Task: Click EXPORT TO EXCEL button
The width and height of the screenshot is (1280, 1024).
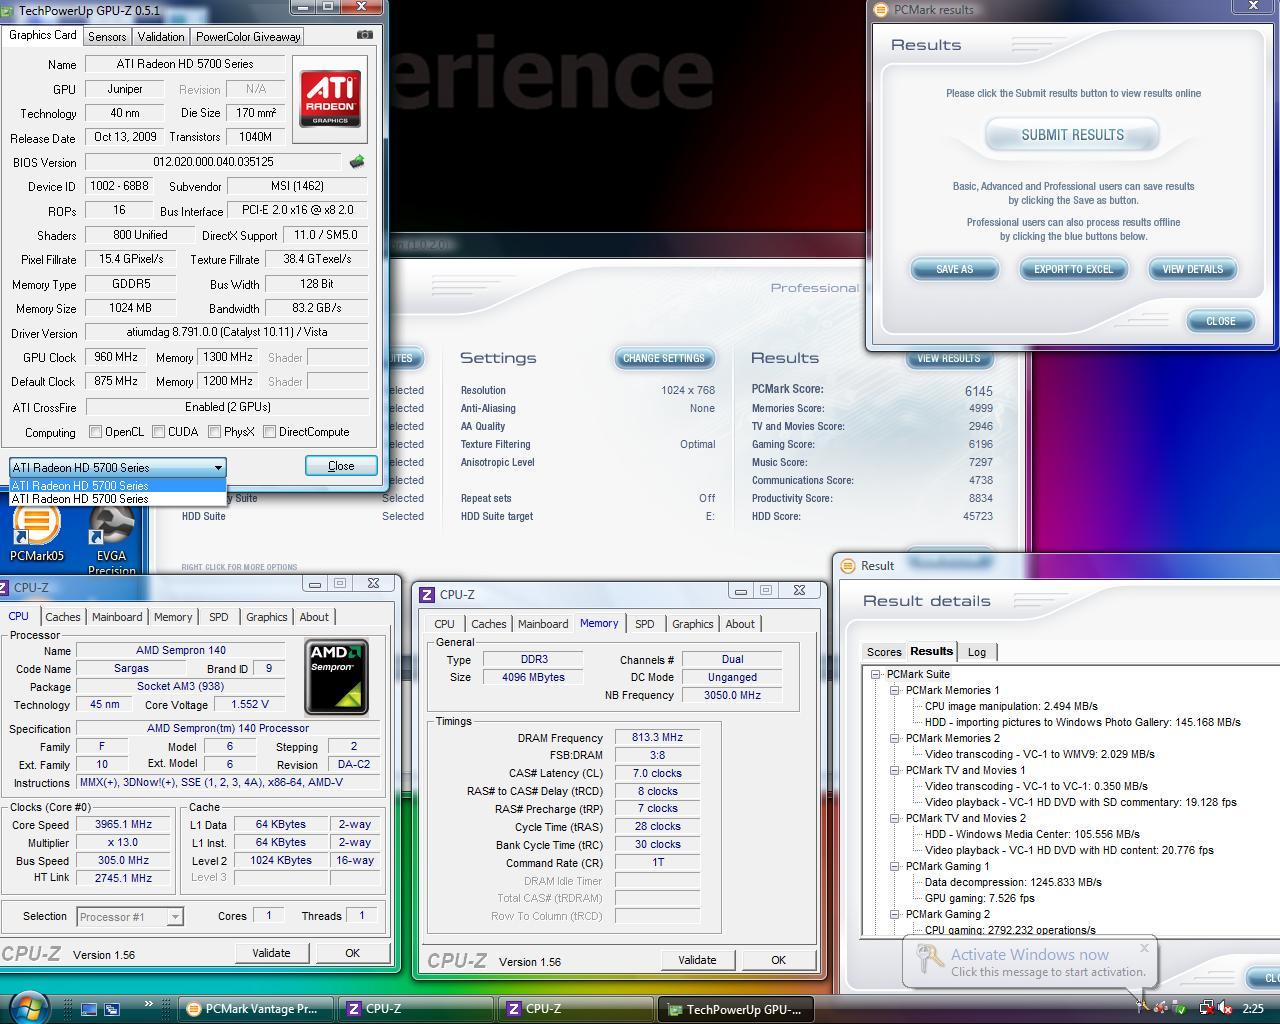Action: [1073, 269]
